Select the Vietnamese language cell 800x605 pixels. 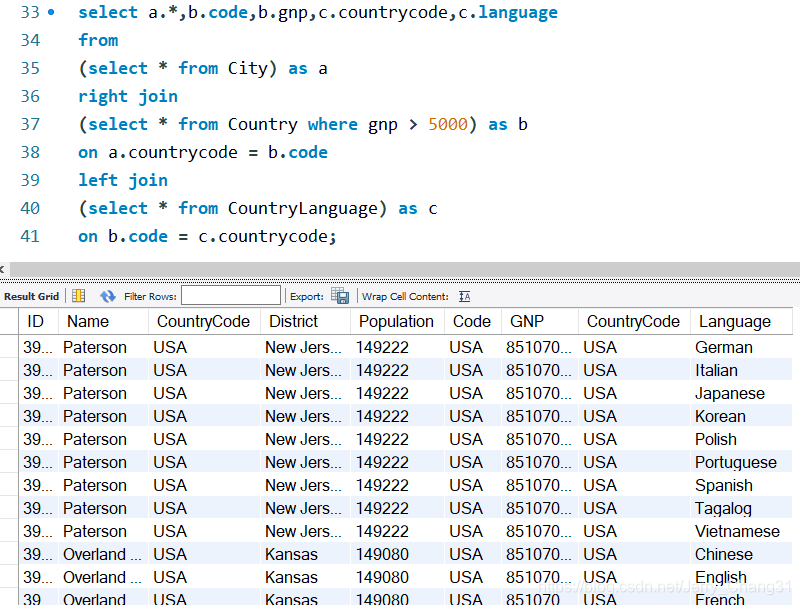[741, 531]
